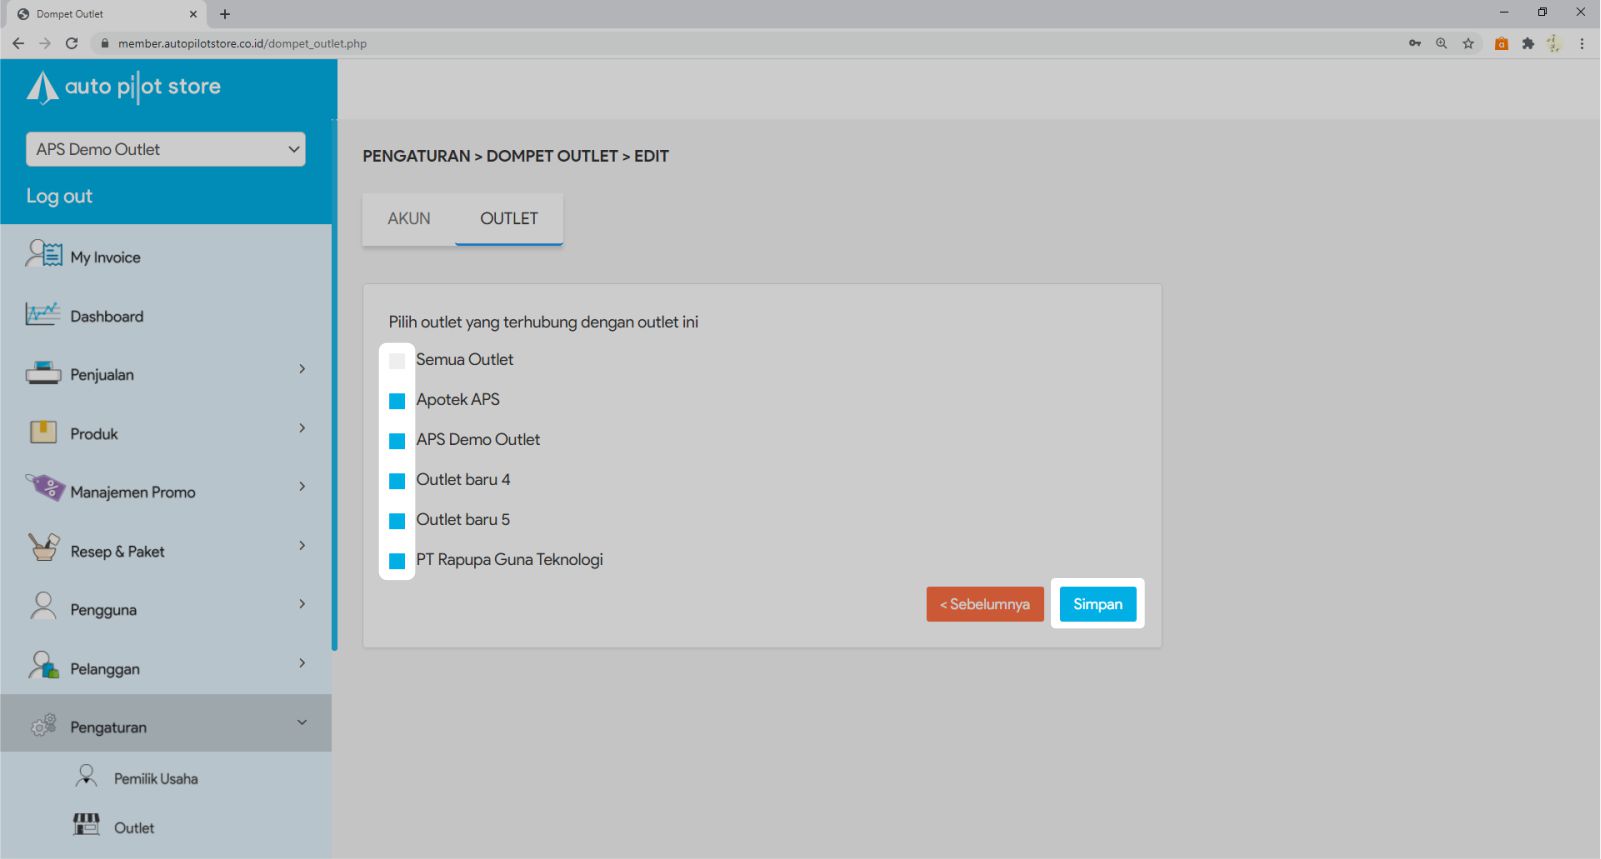Click the Manajemen Promo tag icon

point(45,489)
